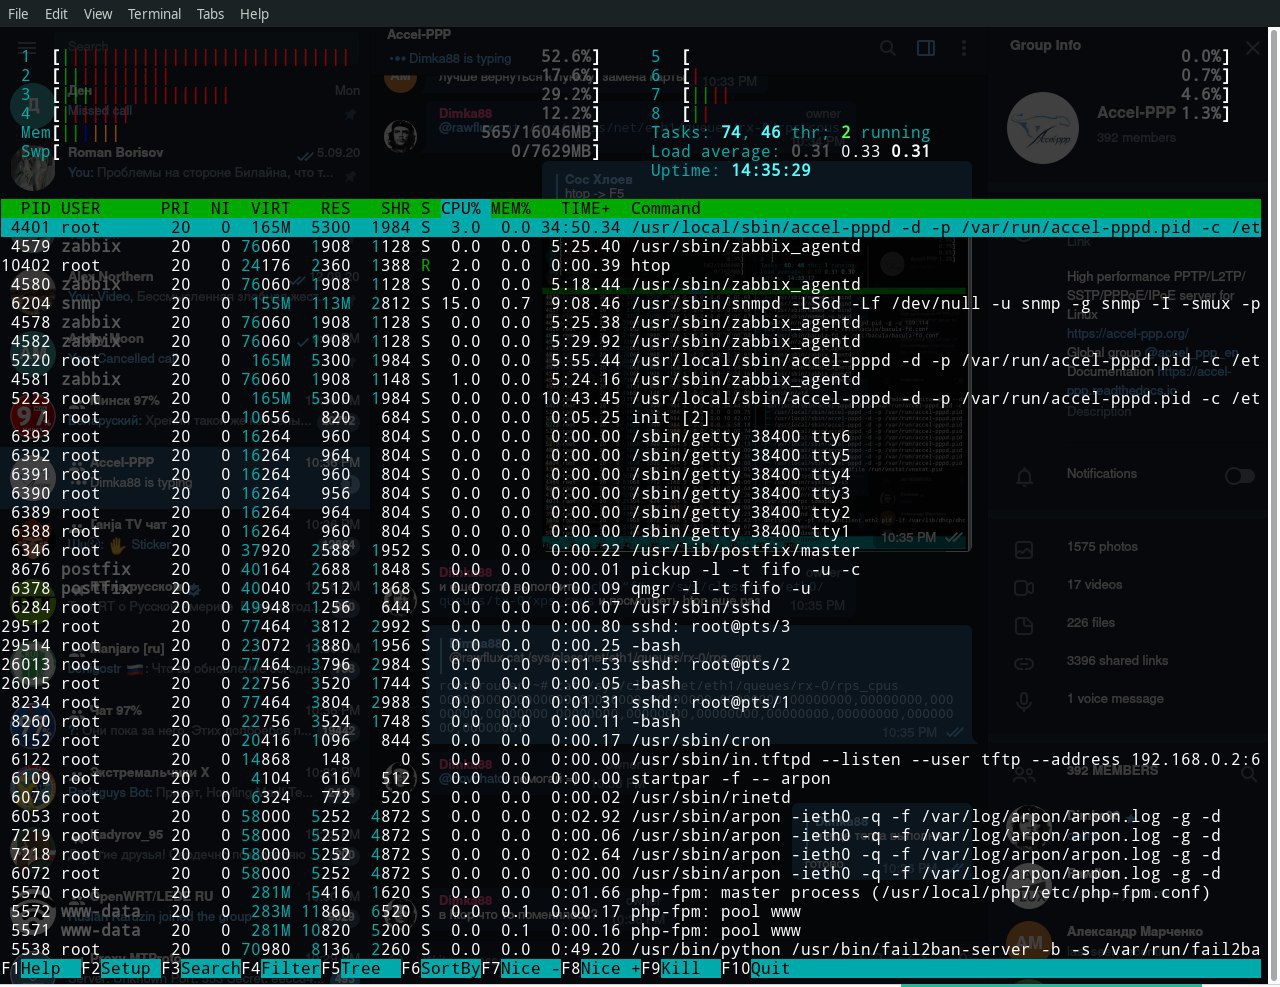The width and height of the screenshot is (1280, 987).
Task: Click the search magnifier icon in chat header
Action: point(887,48)
